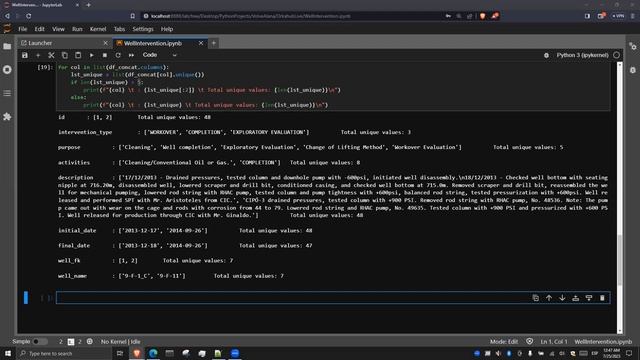Delete the active cell with trash icon
This screenshot has width=640, height=360.
[x=602, y=298]
